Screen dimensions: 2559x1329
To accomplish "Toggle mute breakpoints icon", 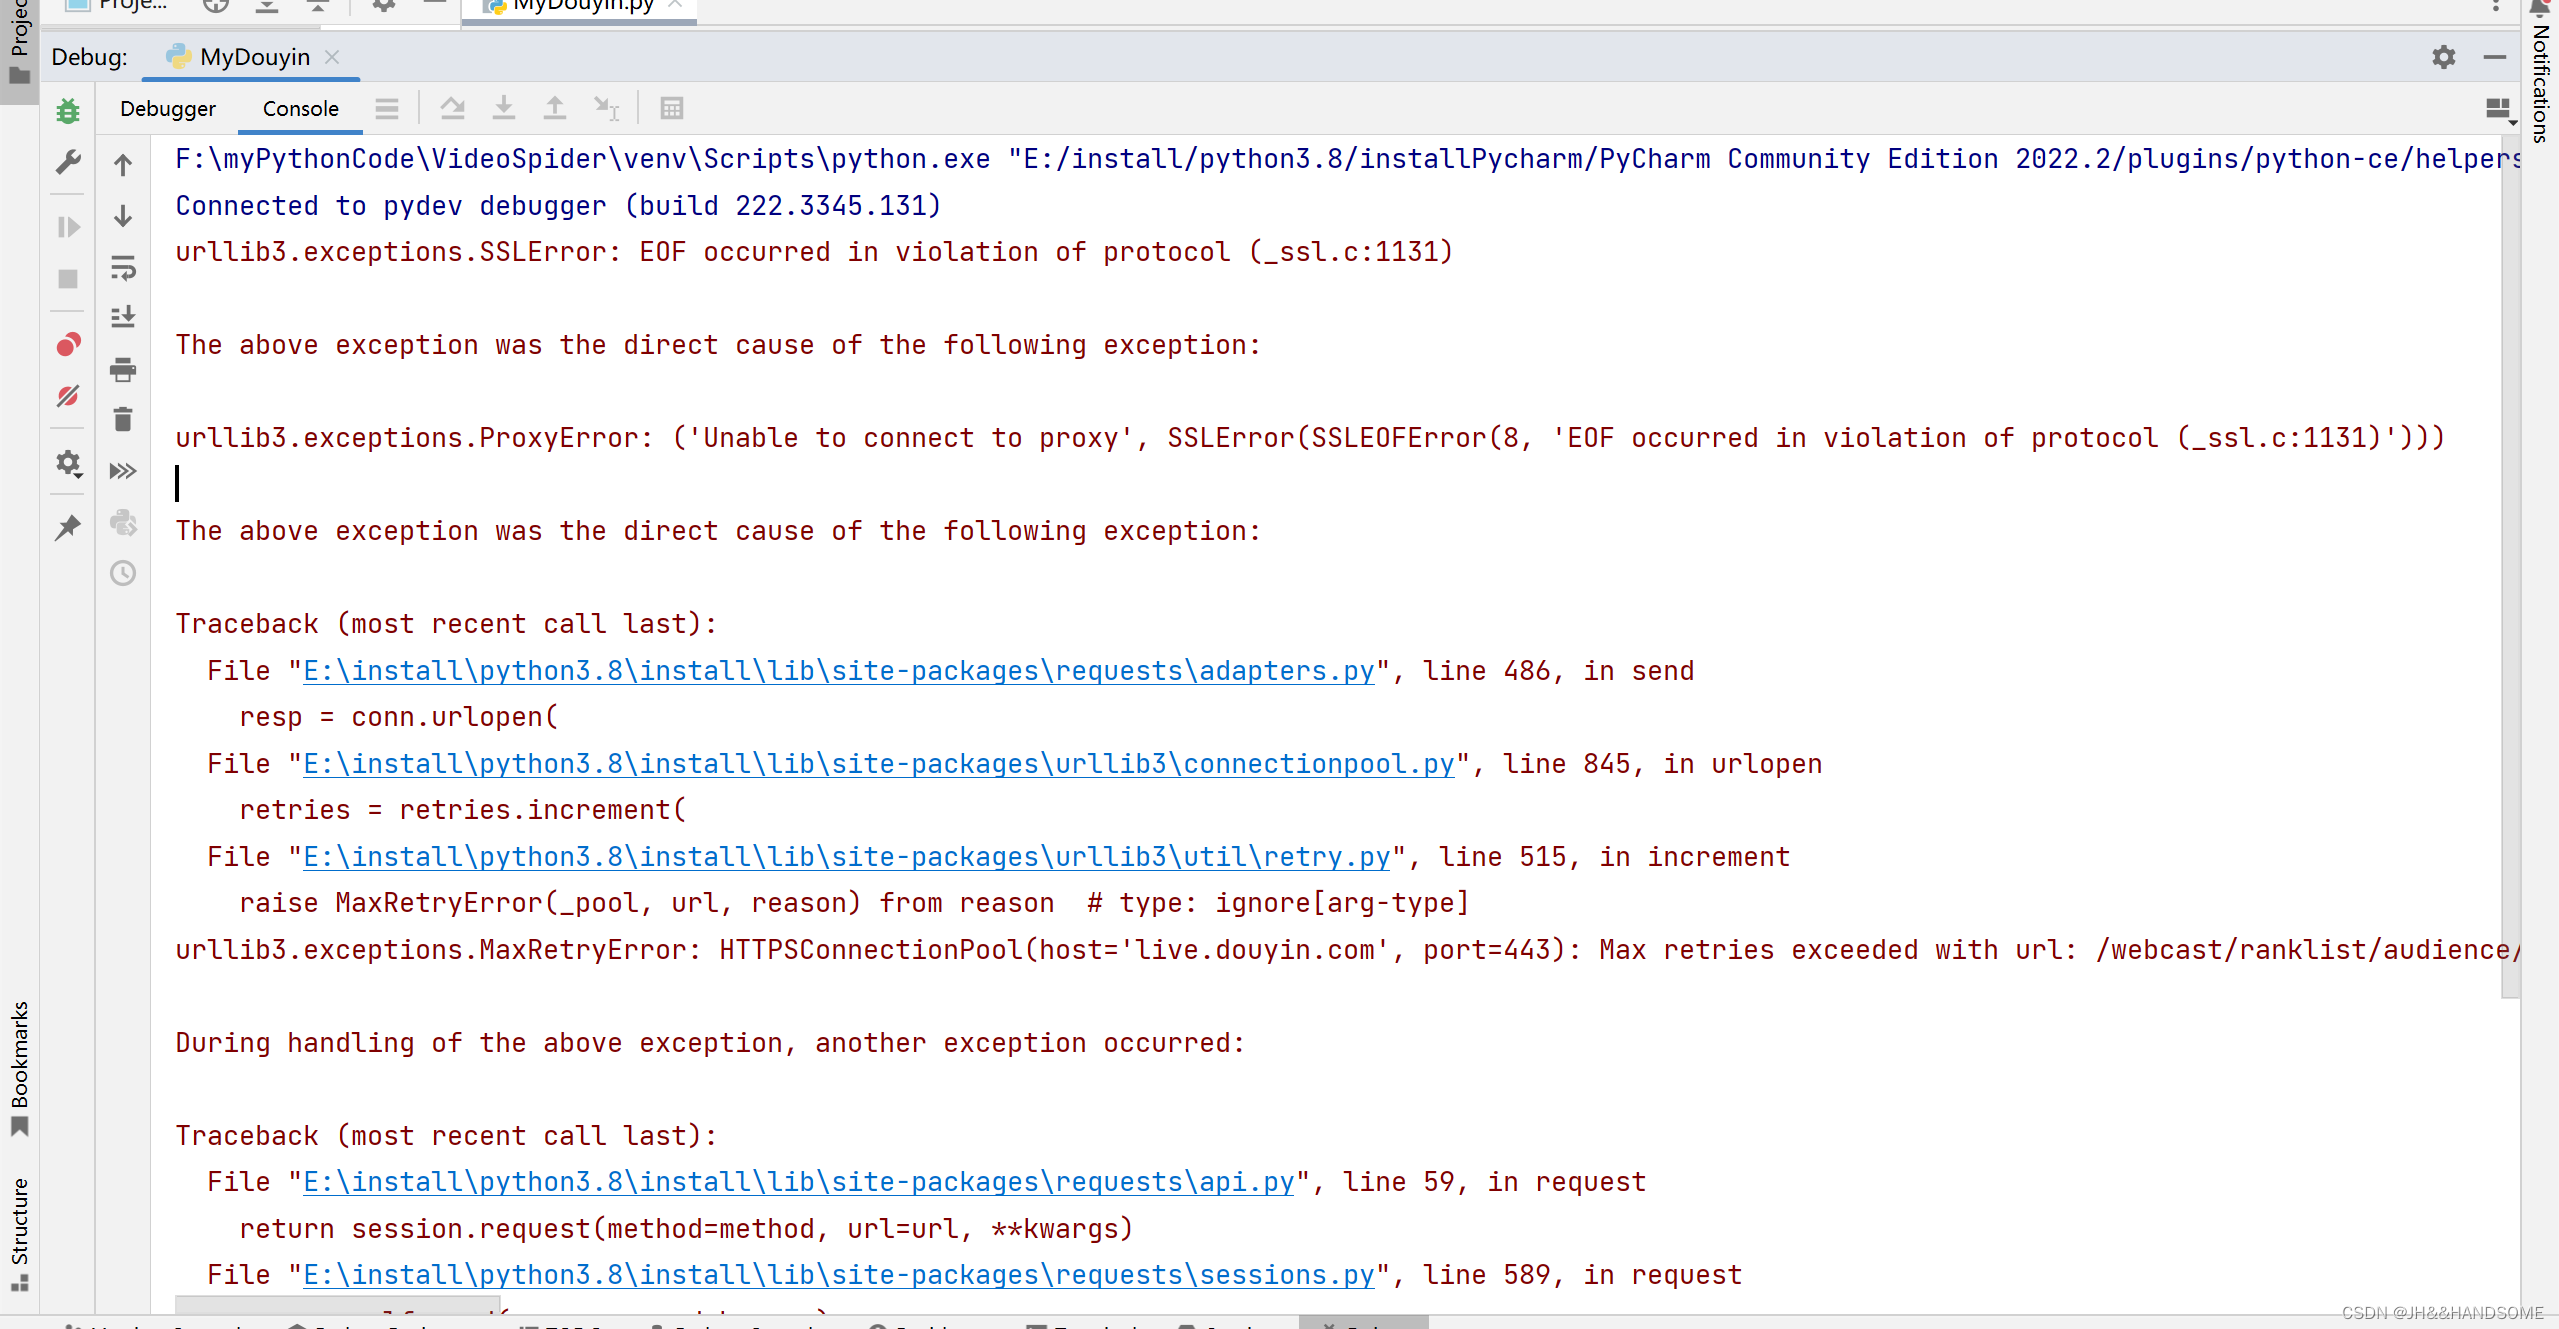I will point(68,397).
